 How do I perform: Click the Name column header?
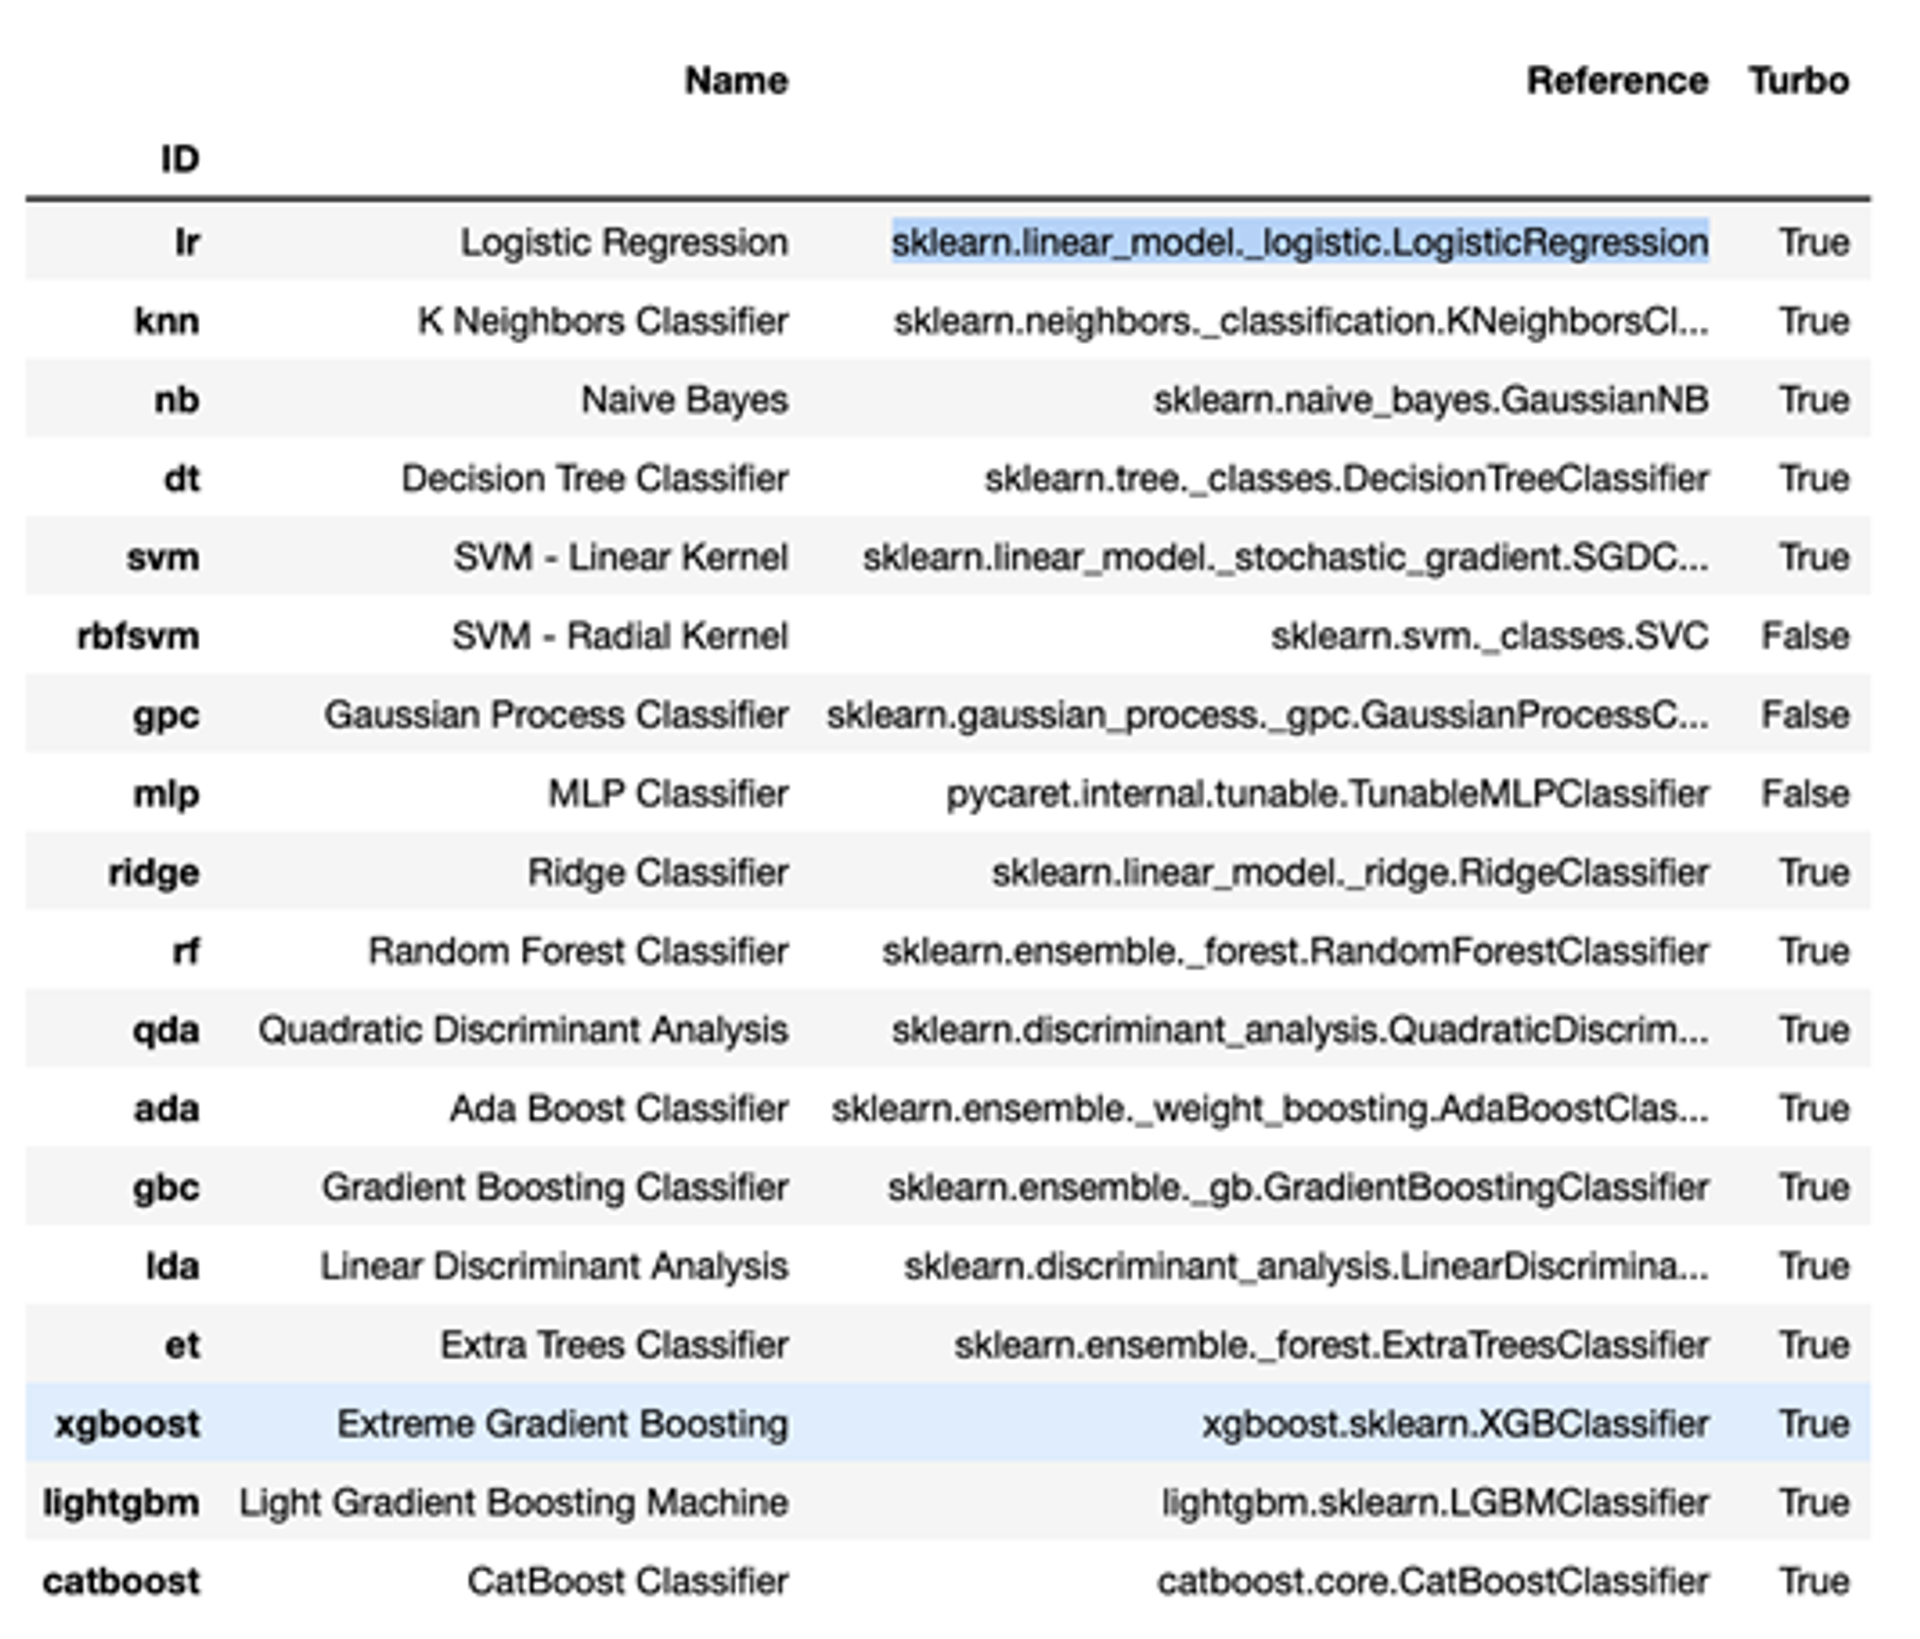pos(736,81)
